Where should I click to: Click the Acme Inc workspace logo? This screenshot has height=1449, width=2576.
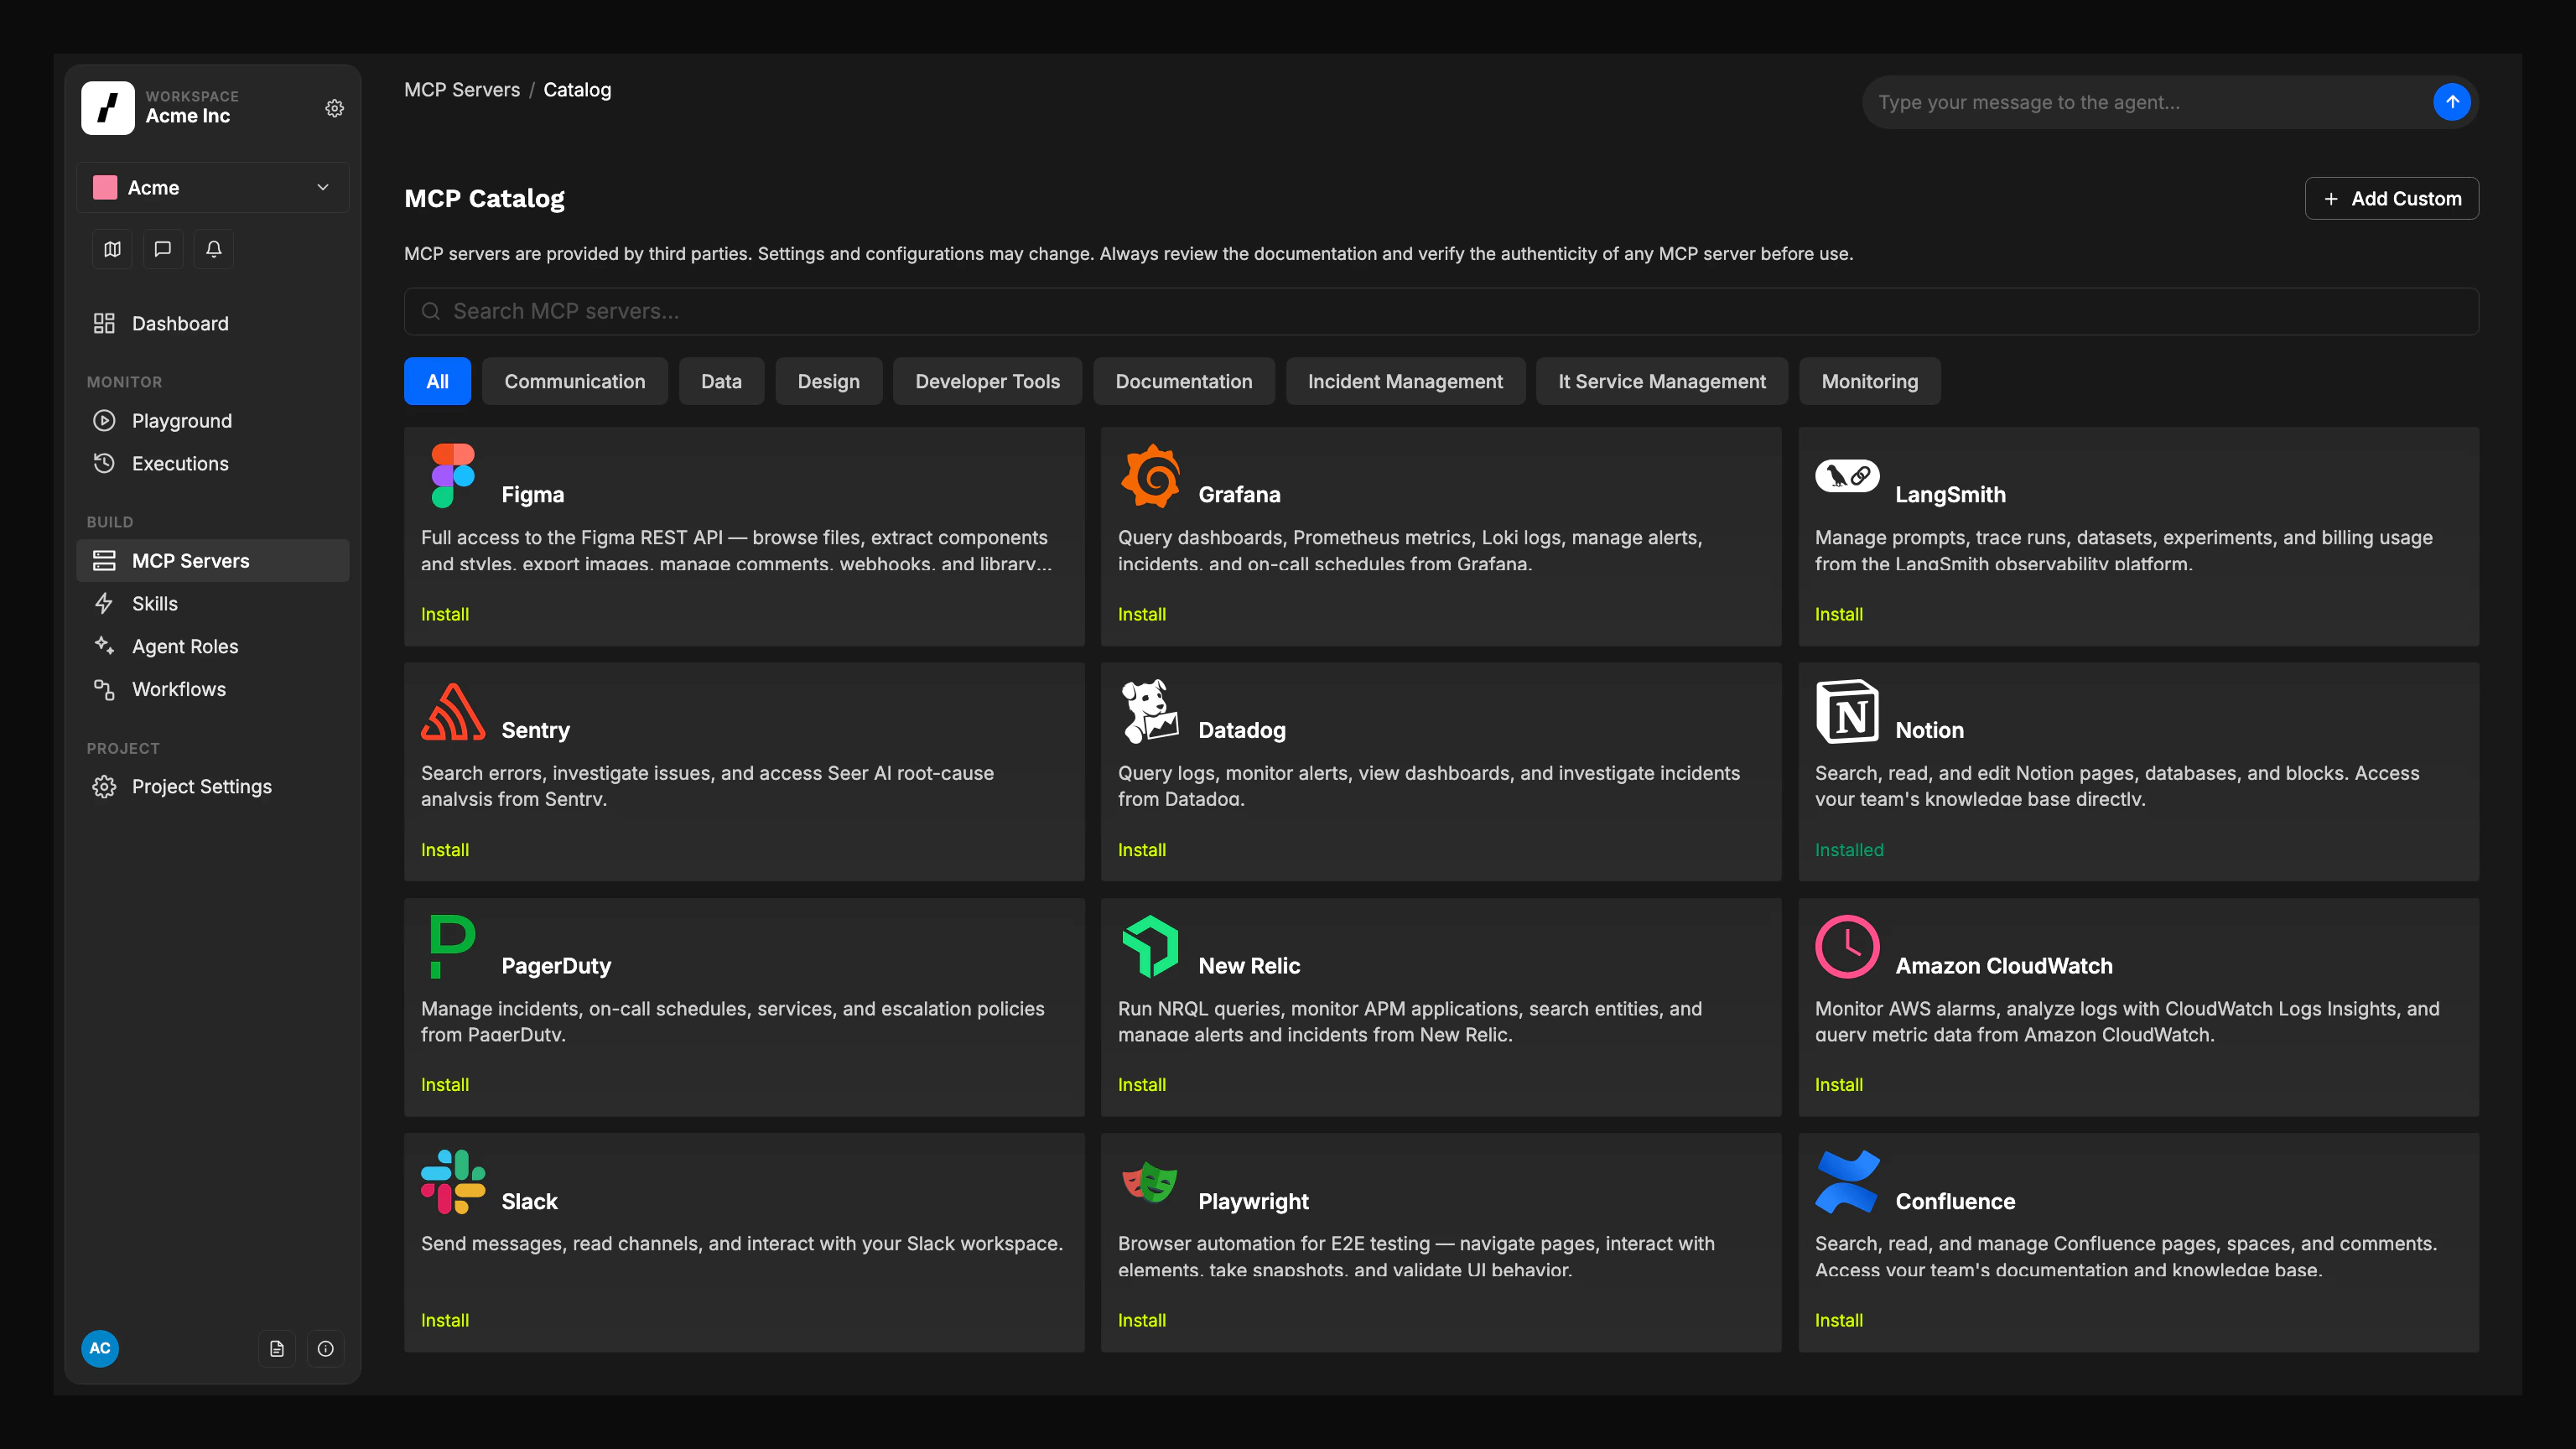tap(108, 108)
